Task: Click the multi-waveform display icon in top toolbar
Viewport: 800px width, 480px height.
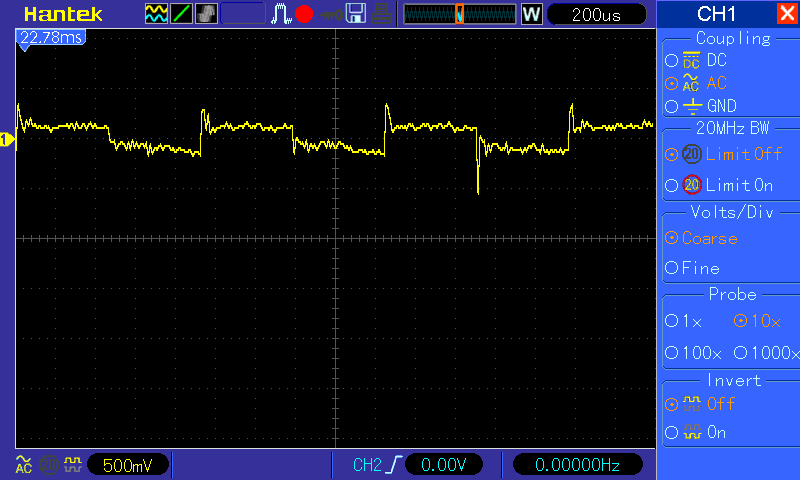Action: (x=156, y=14)
